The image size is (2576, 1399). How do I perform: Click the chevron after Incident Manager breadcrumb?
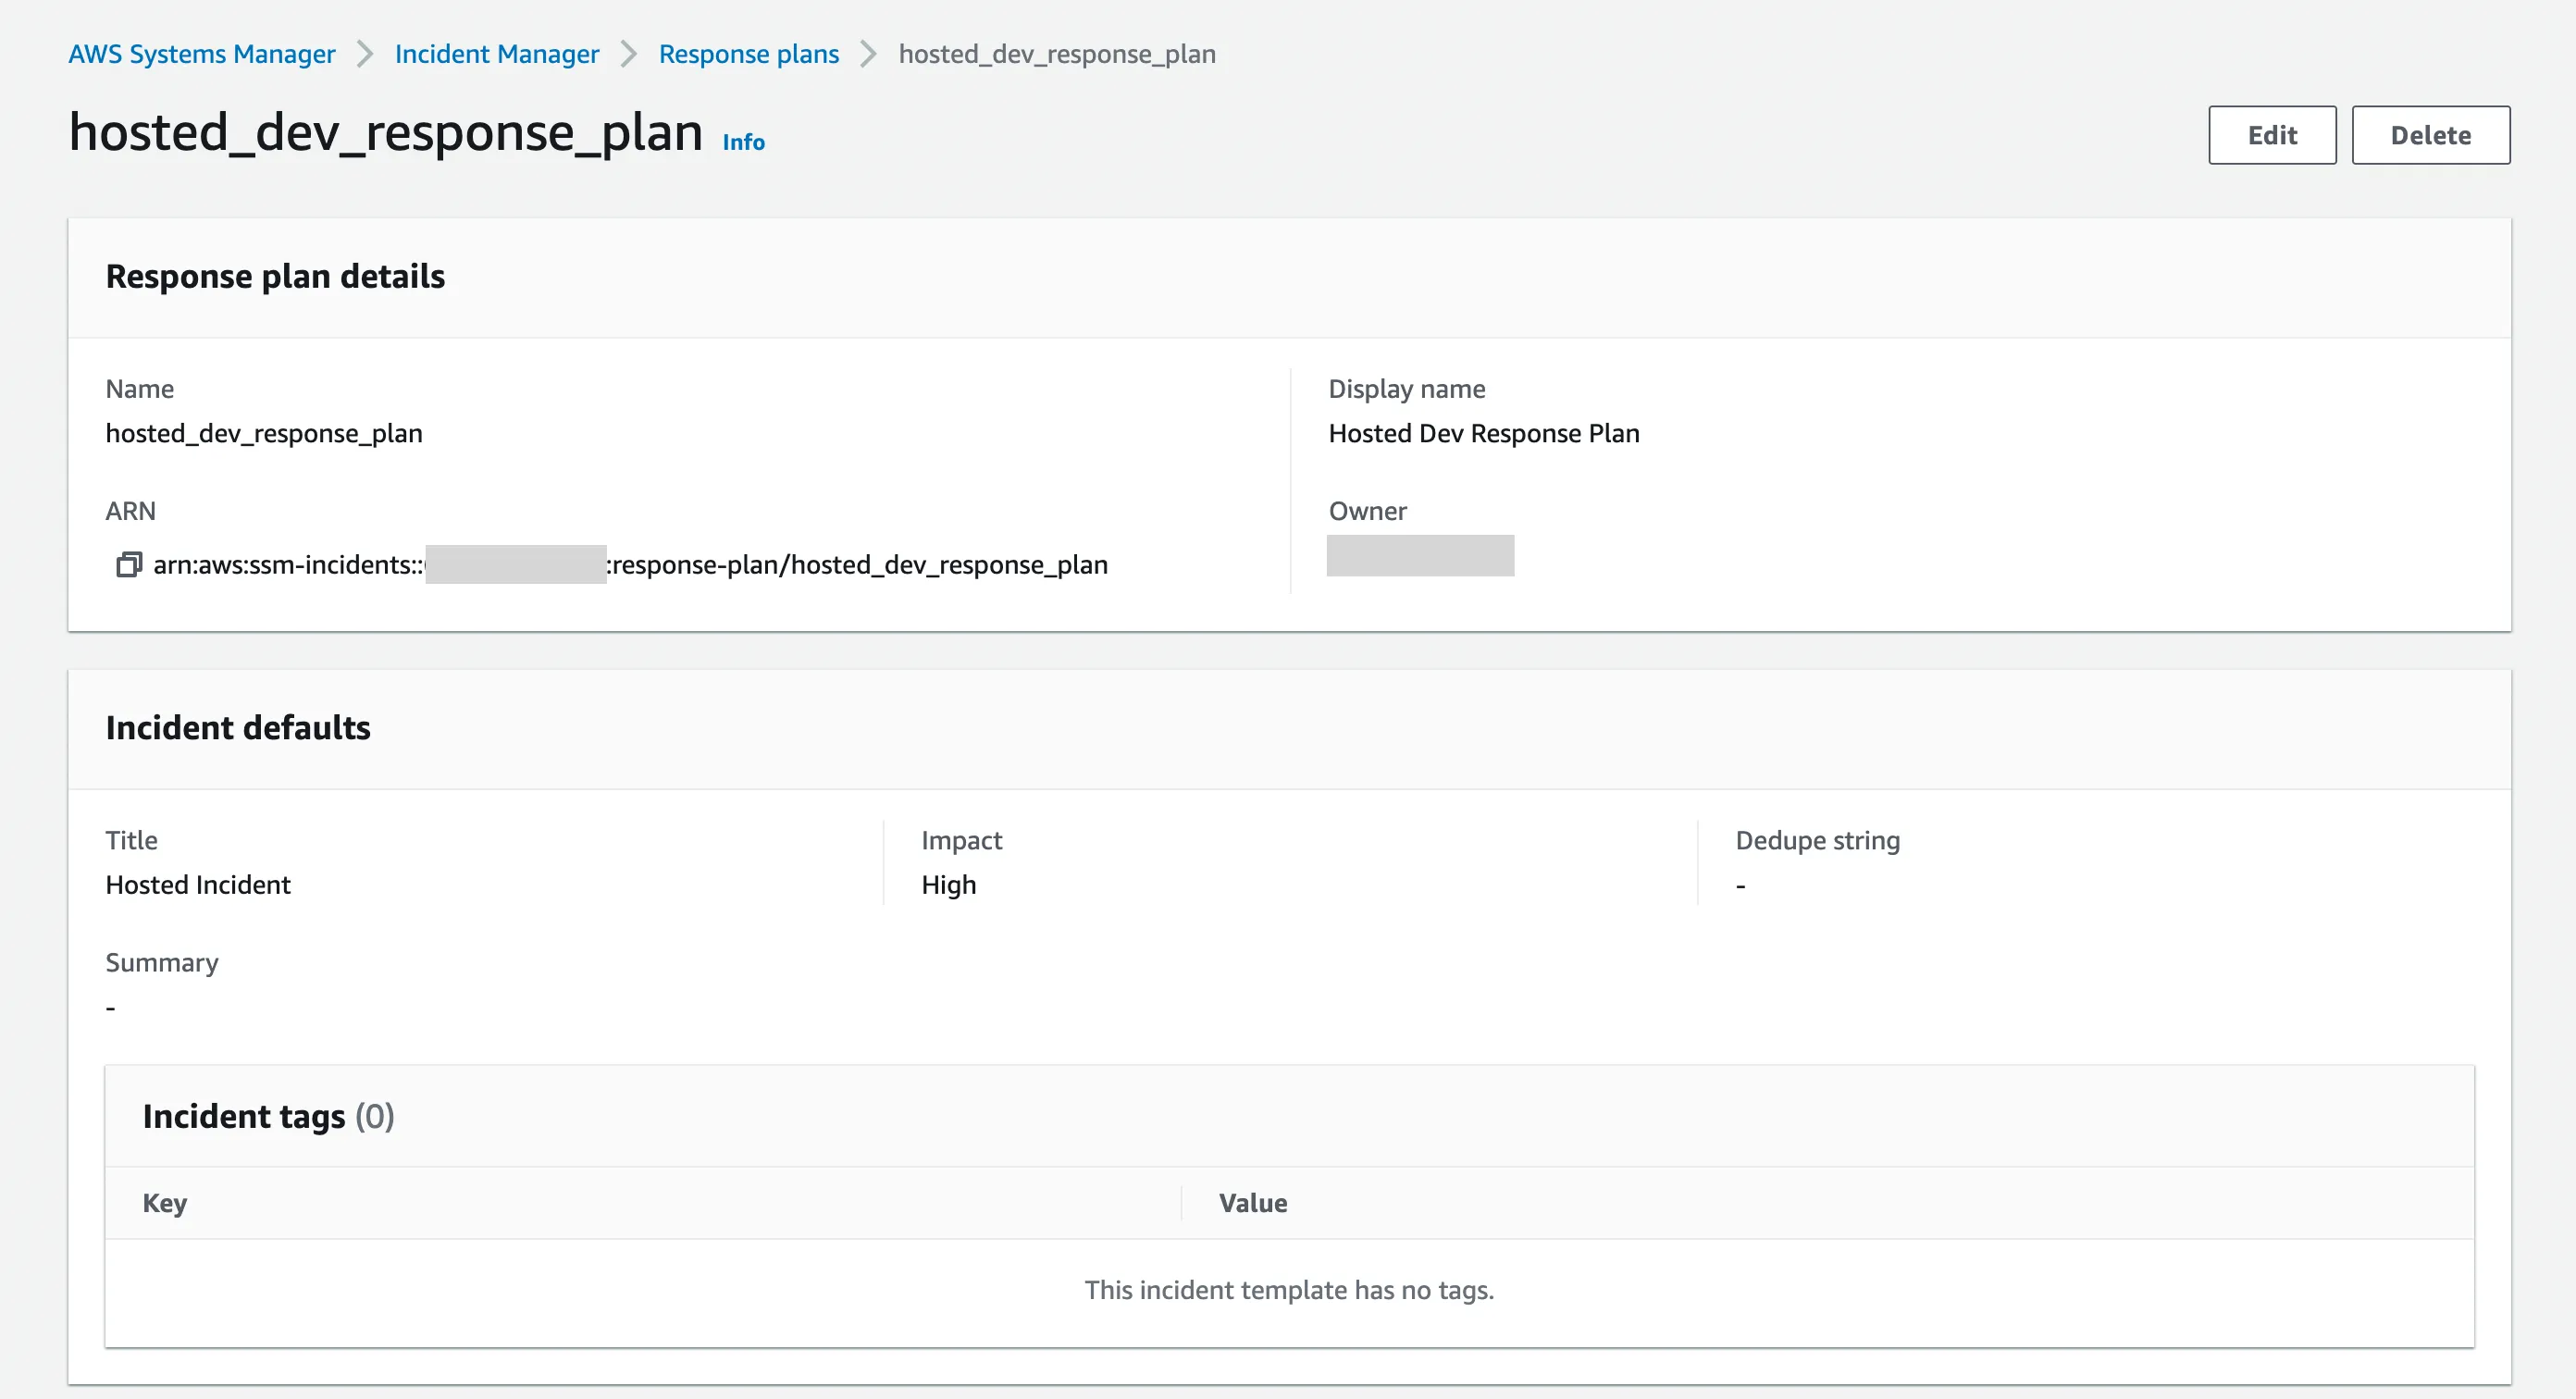[628, 53]
